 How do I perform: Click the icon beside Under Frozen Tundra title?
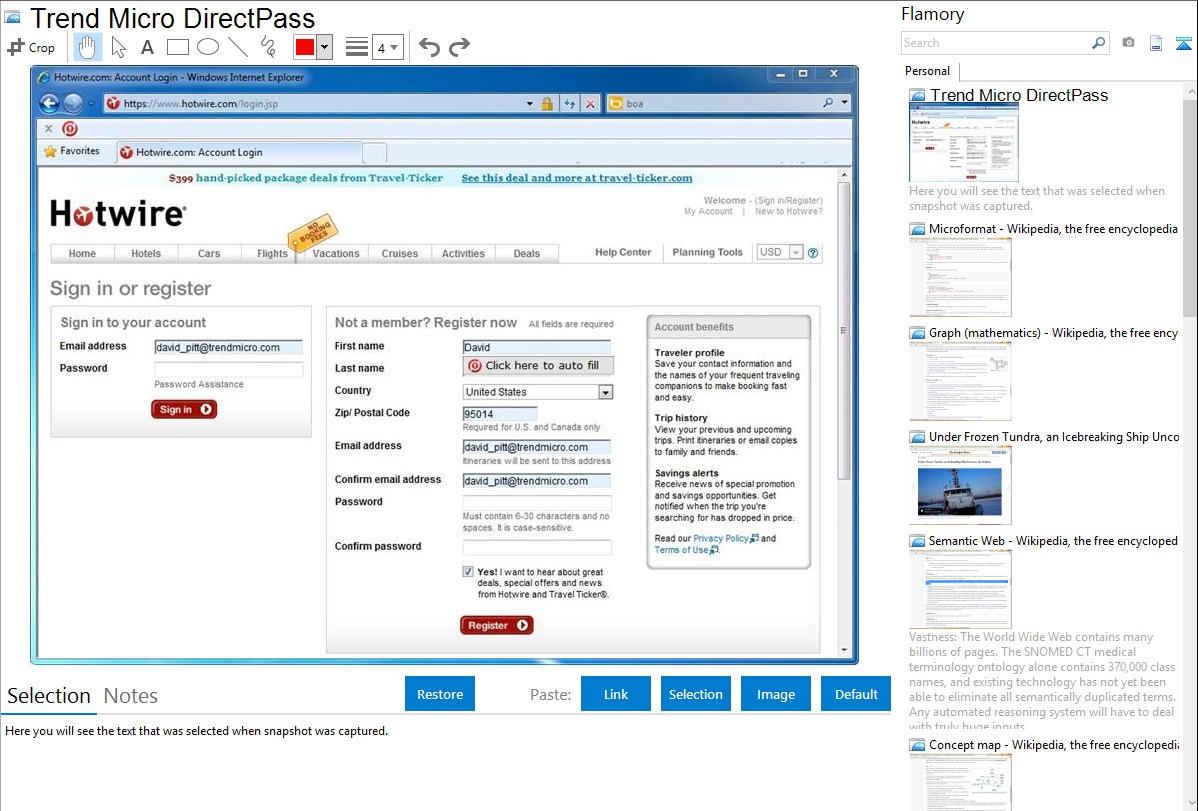coord(917,437)
